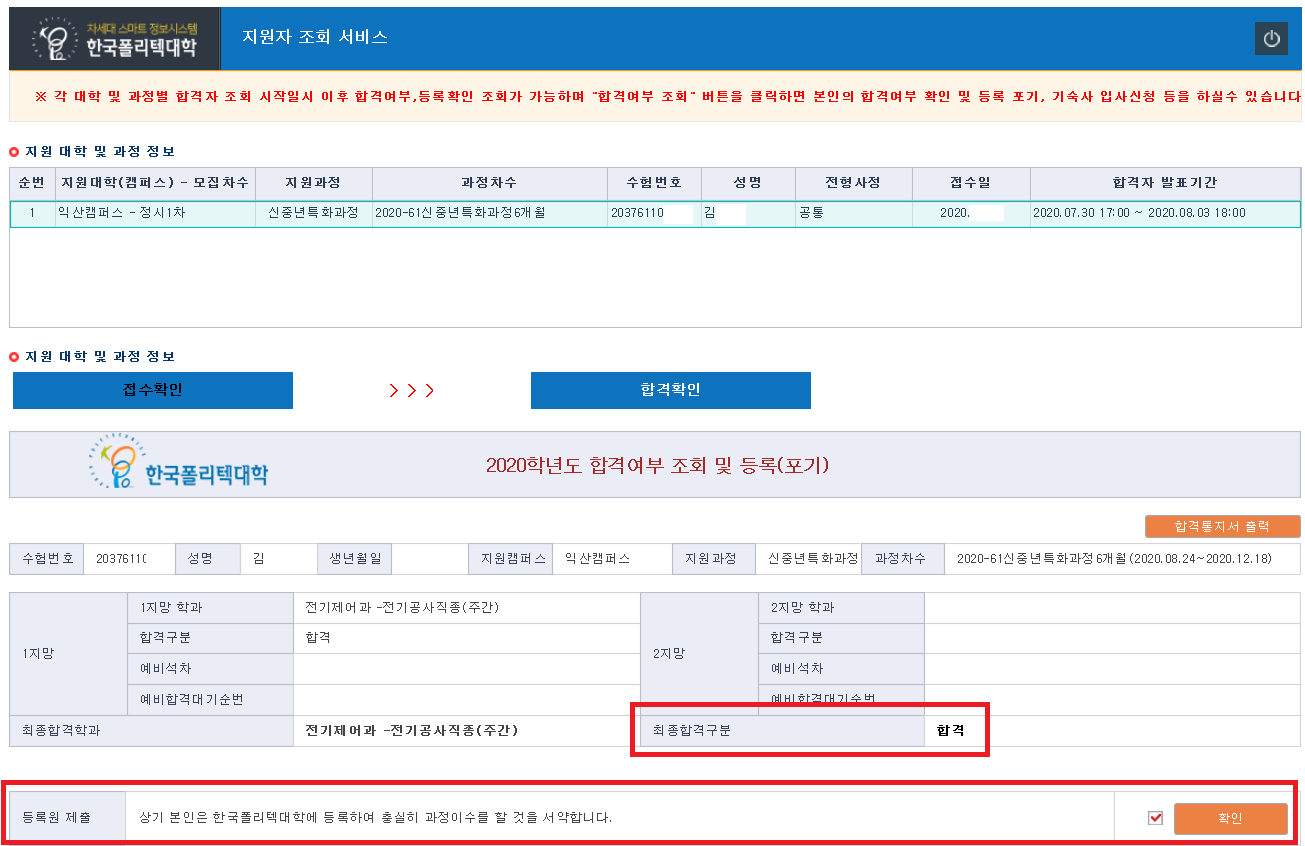This screenshot has width=1305, height=846.
Task: Click the 과정차수 field with 2020.08.24~2020.12.18
Action: tap(1122, 559)
